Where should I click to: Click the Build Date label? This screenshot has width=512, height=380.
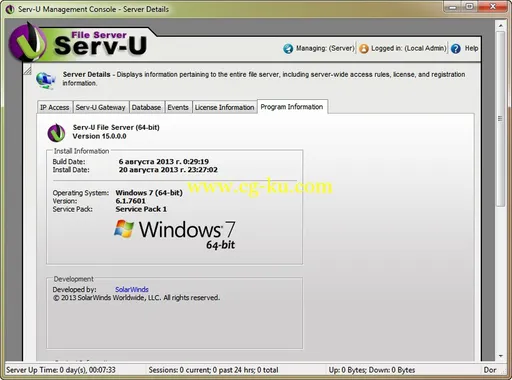[69, 162]
